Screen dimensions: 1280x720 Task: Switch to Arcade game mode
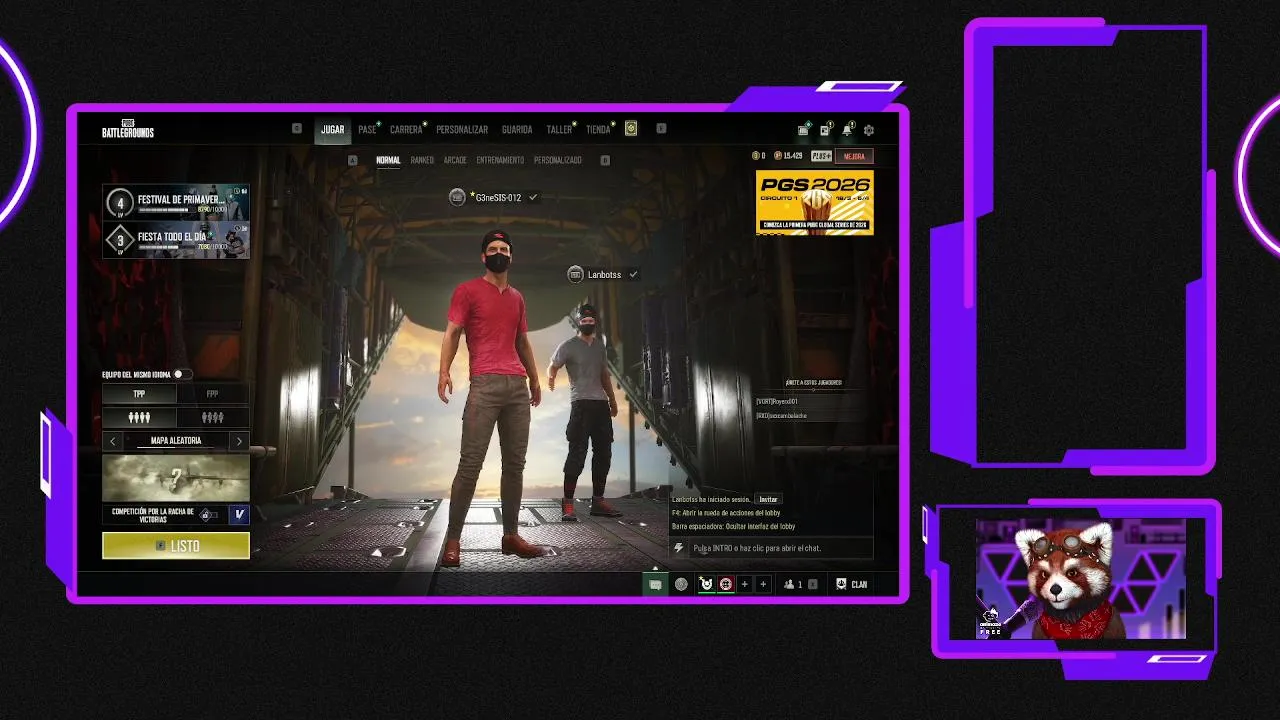pos(455,160)
